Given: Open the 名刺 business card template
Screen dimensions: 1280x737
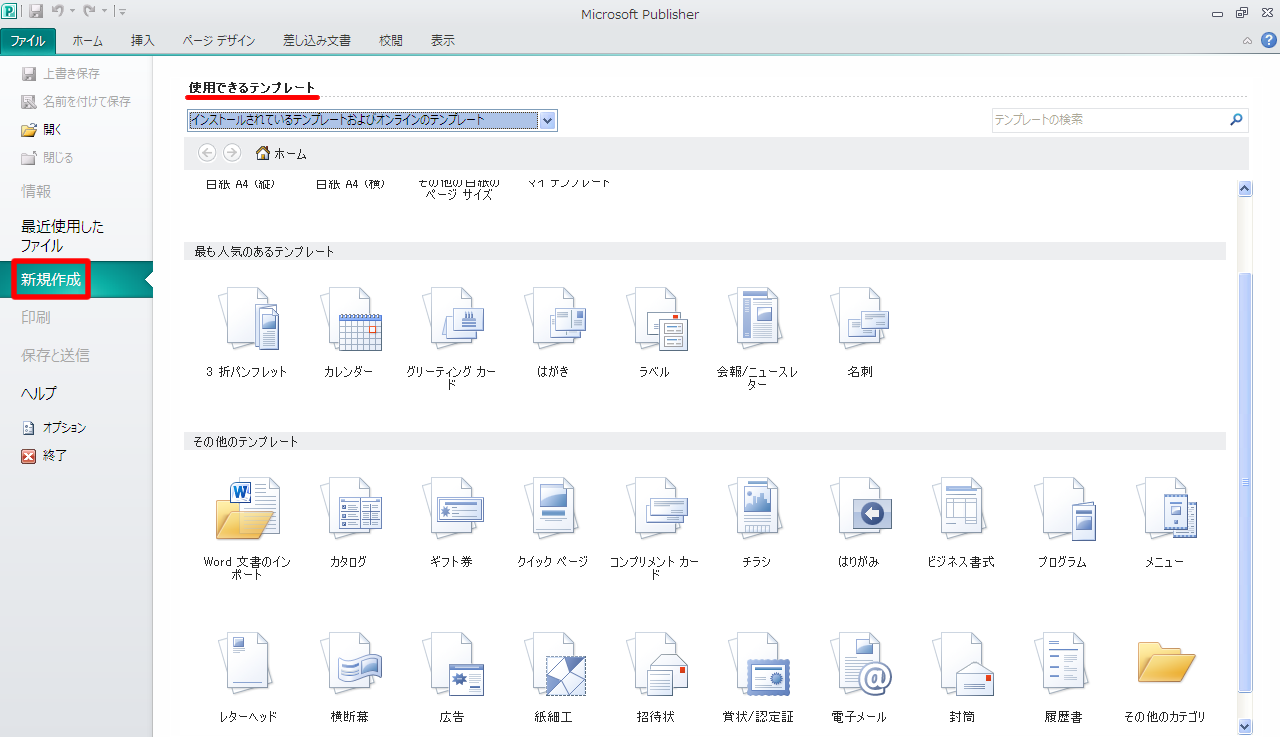Looking at the screenshot, I should 859,320.
